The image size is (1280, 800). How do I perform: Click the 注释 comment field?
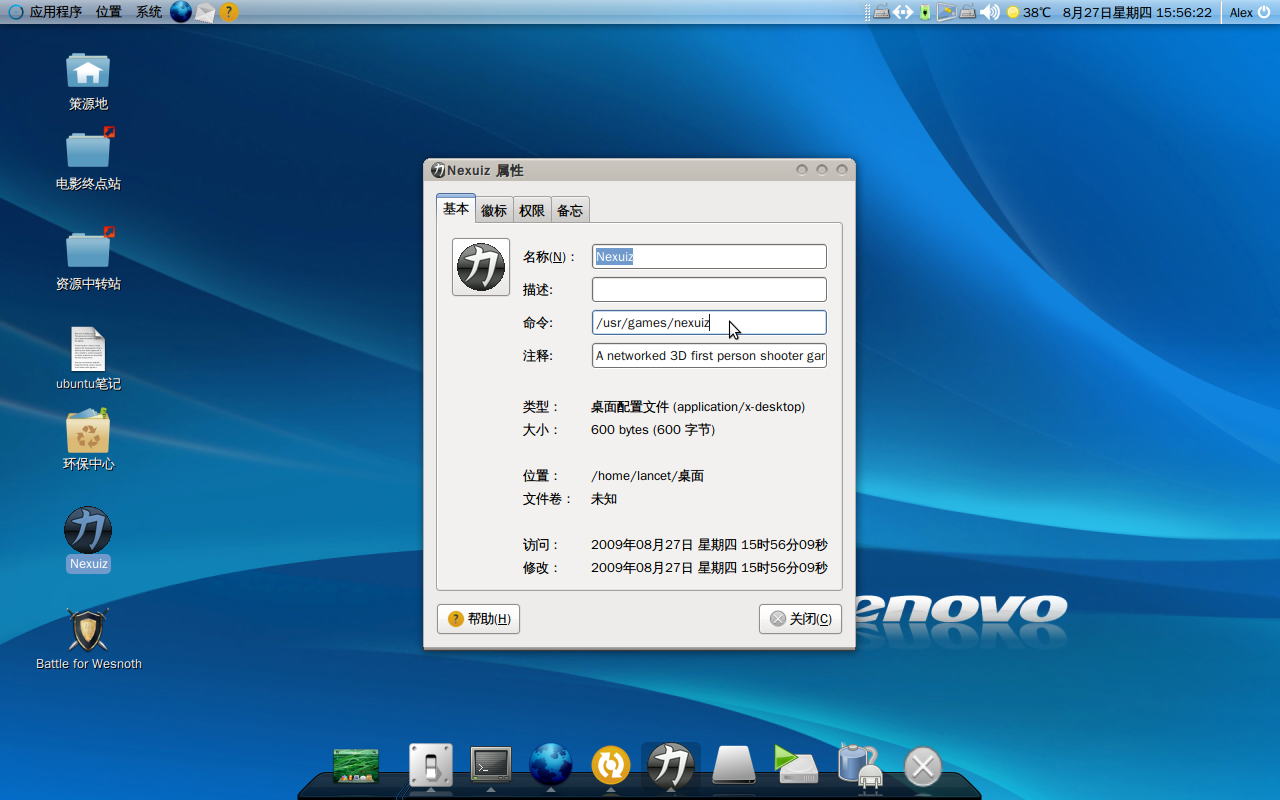pyautogui.click(x=709, y=355)
